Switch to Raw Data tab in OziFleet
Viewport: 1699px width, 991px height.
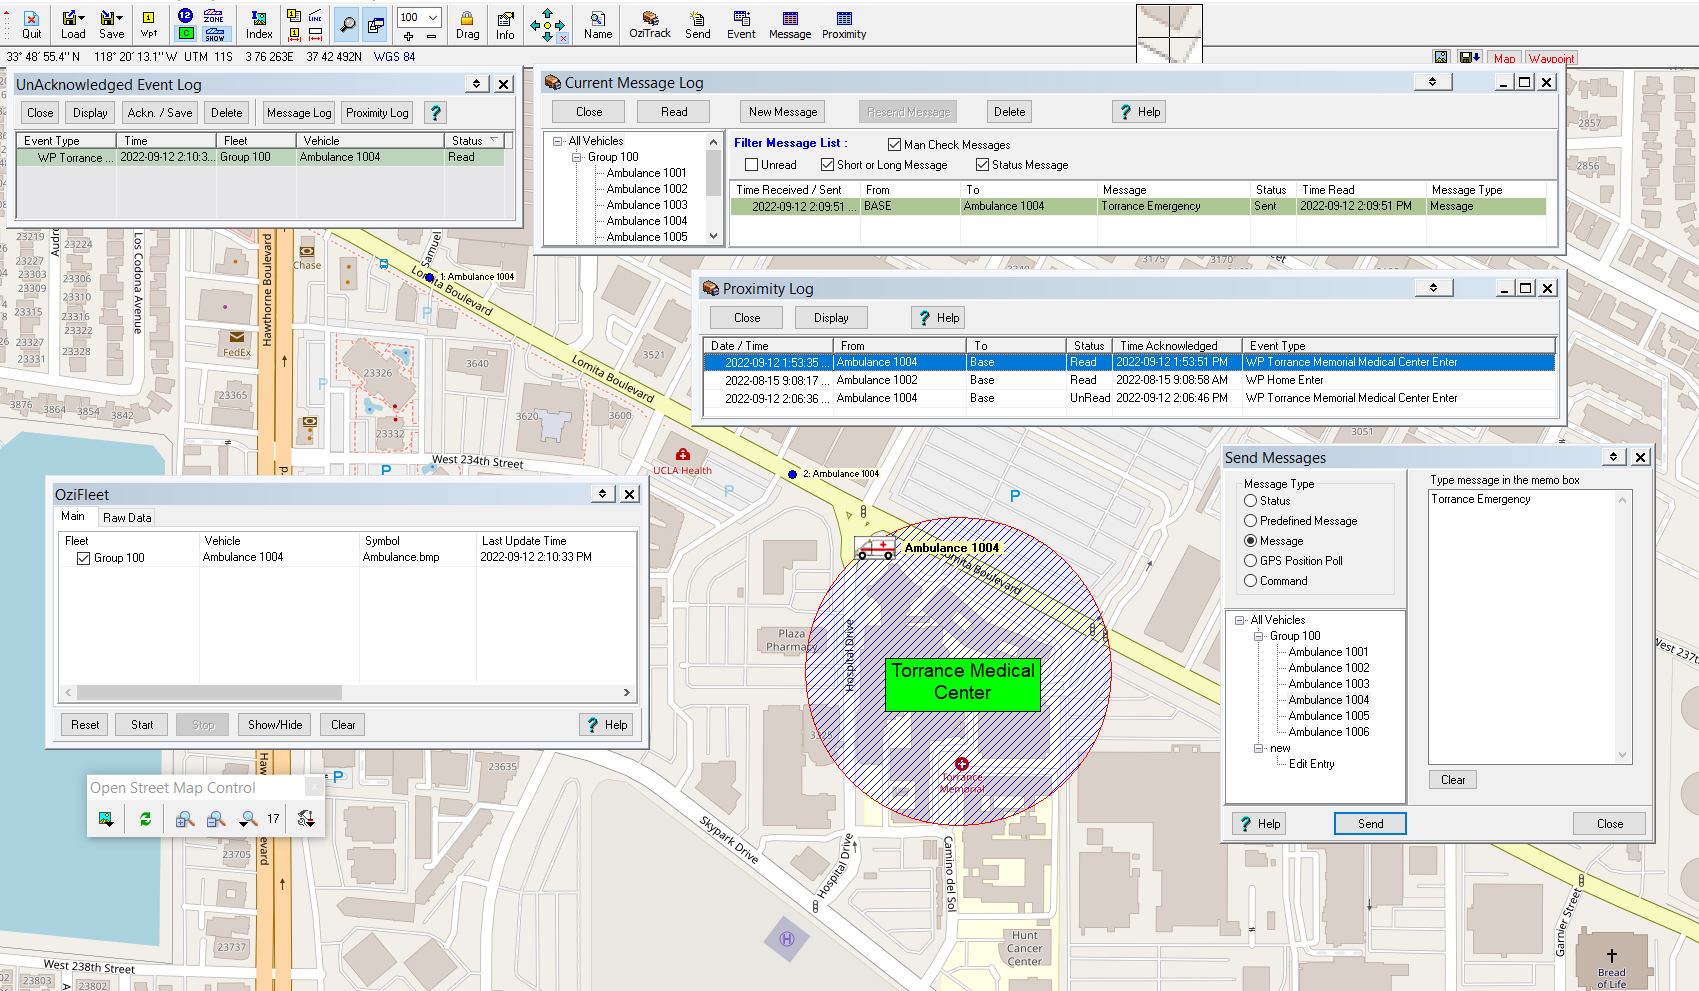point(127,518)
